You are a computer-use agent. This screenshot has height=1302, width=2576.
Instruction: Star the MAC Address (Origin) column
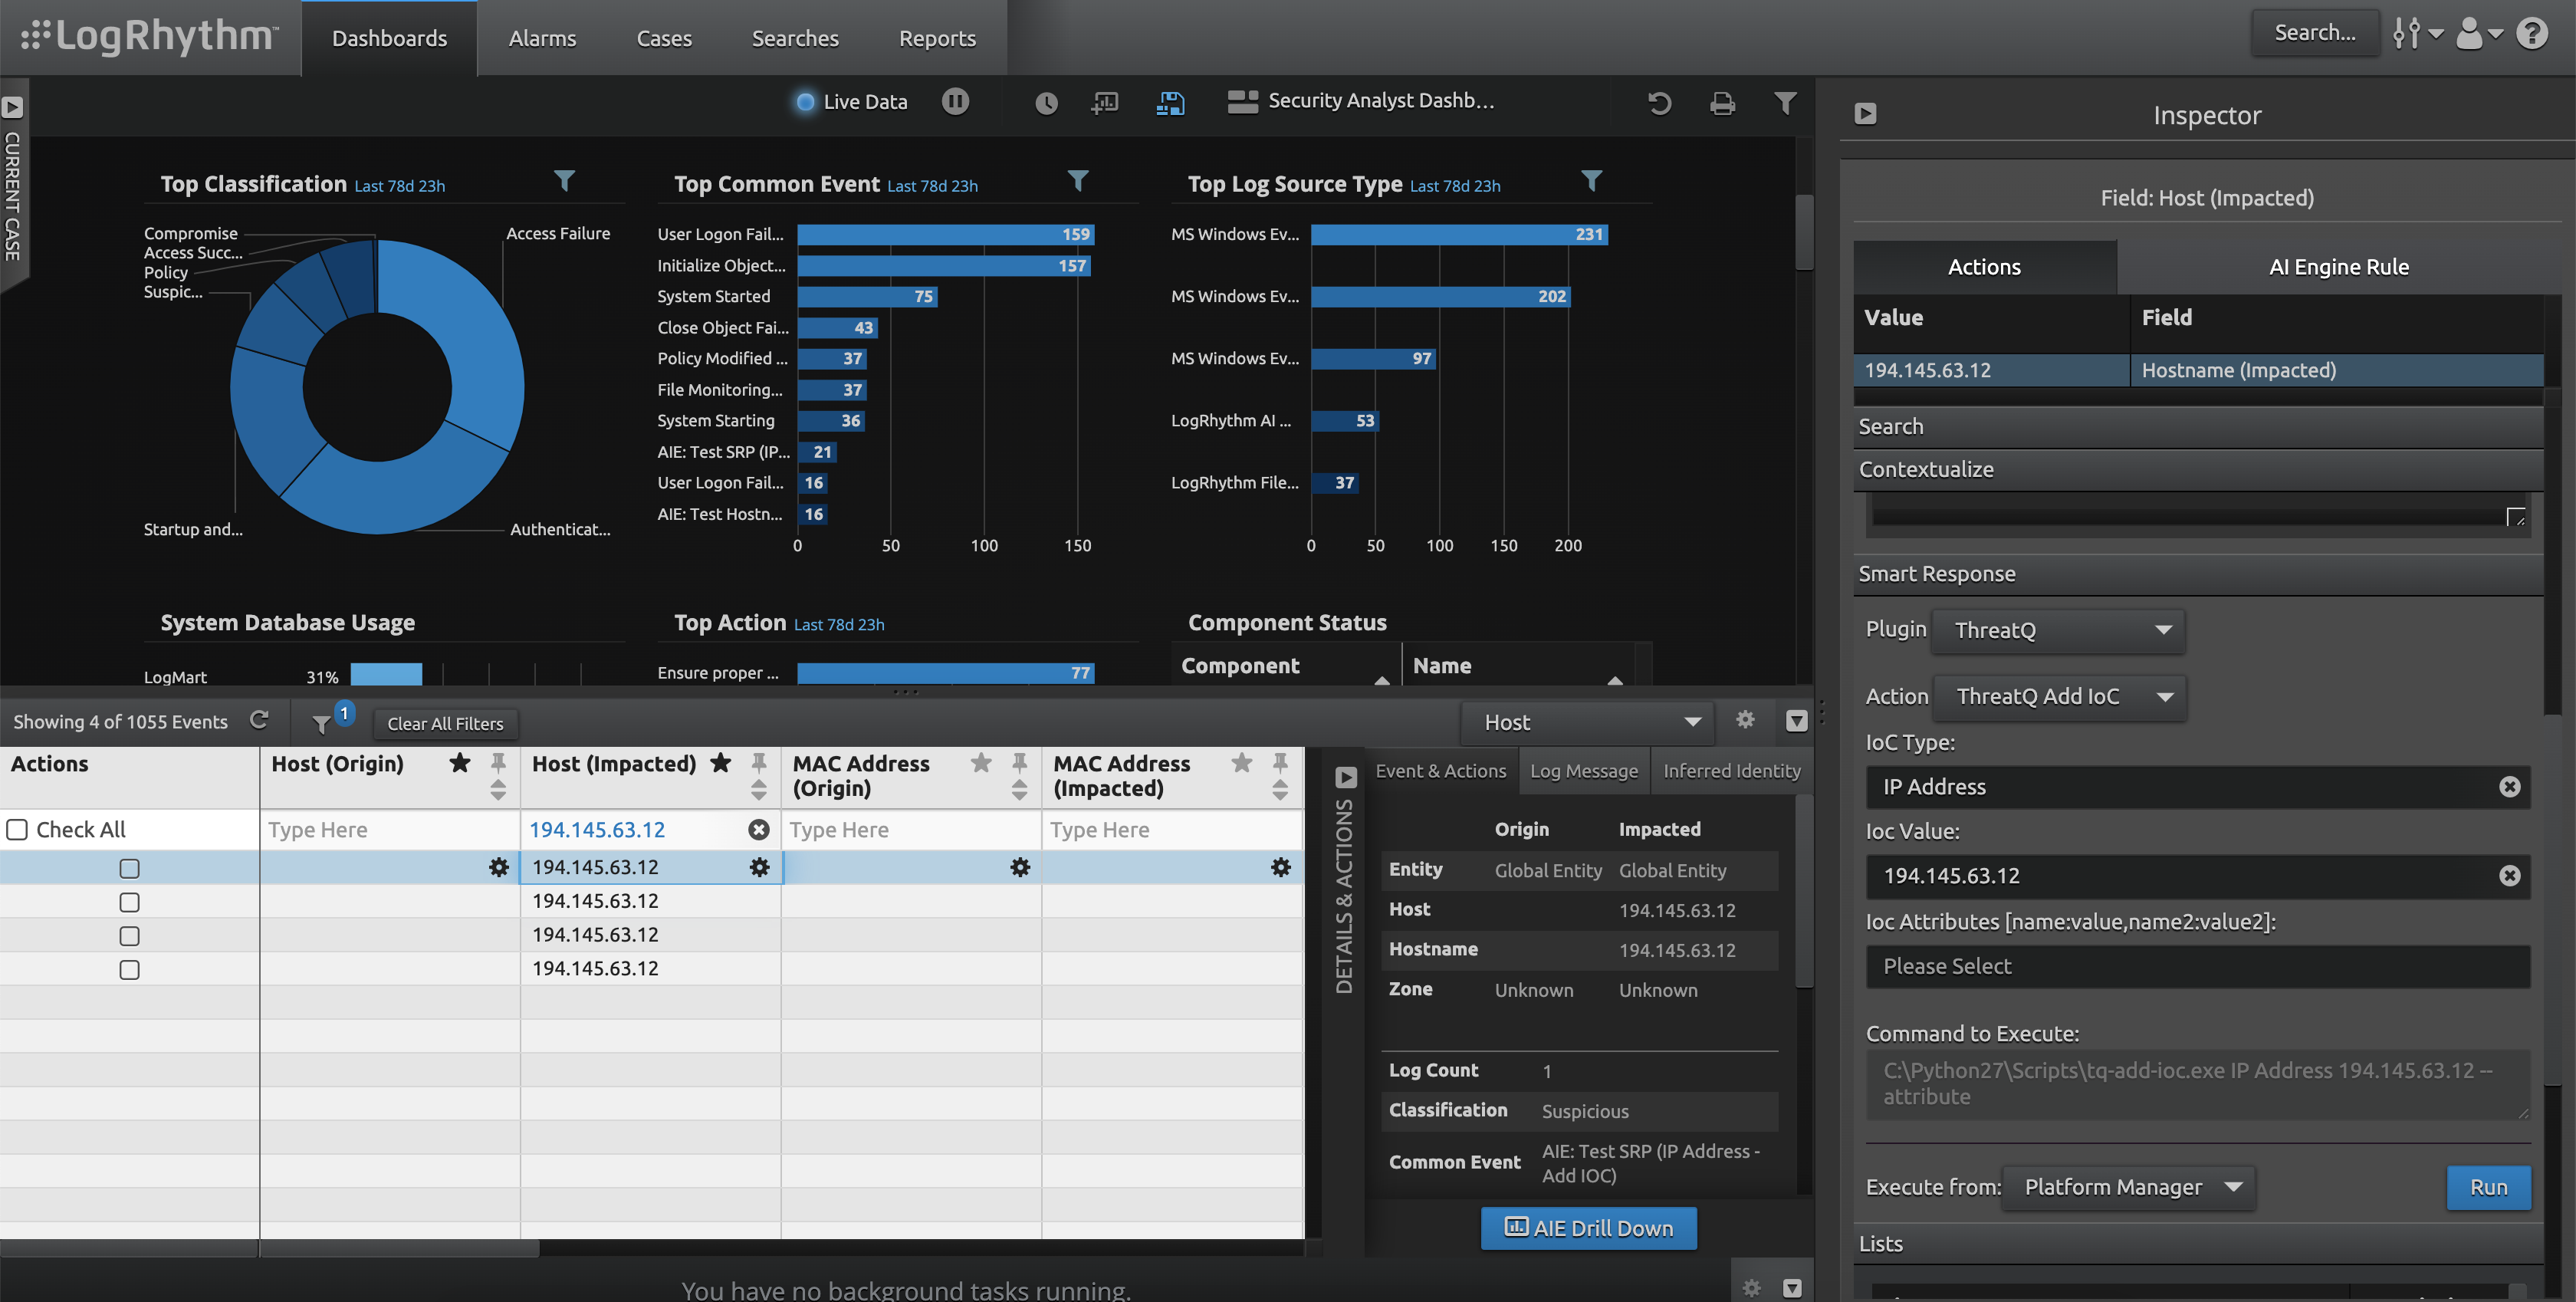point(981,764)
